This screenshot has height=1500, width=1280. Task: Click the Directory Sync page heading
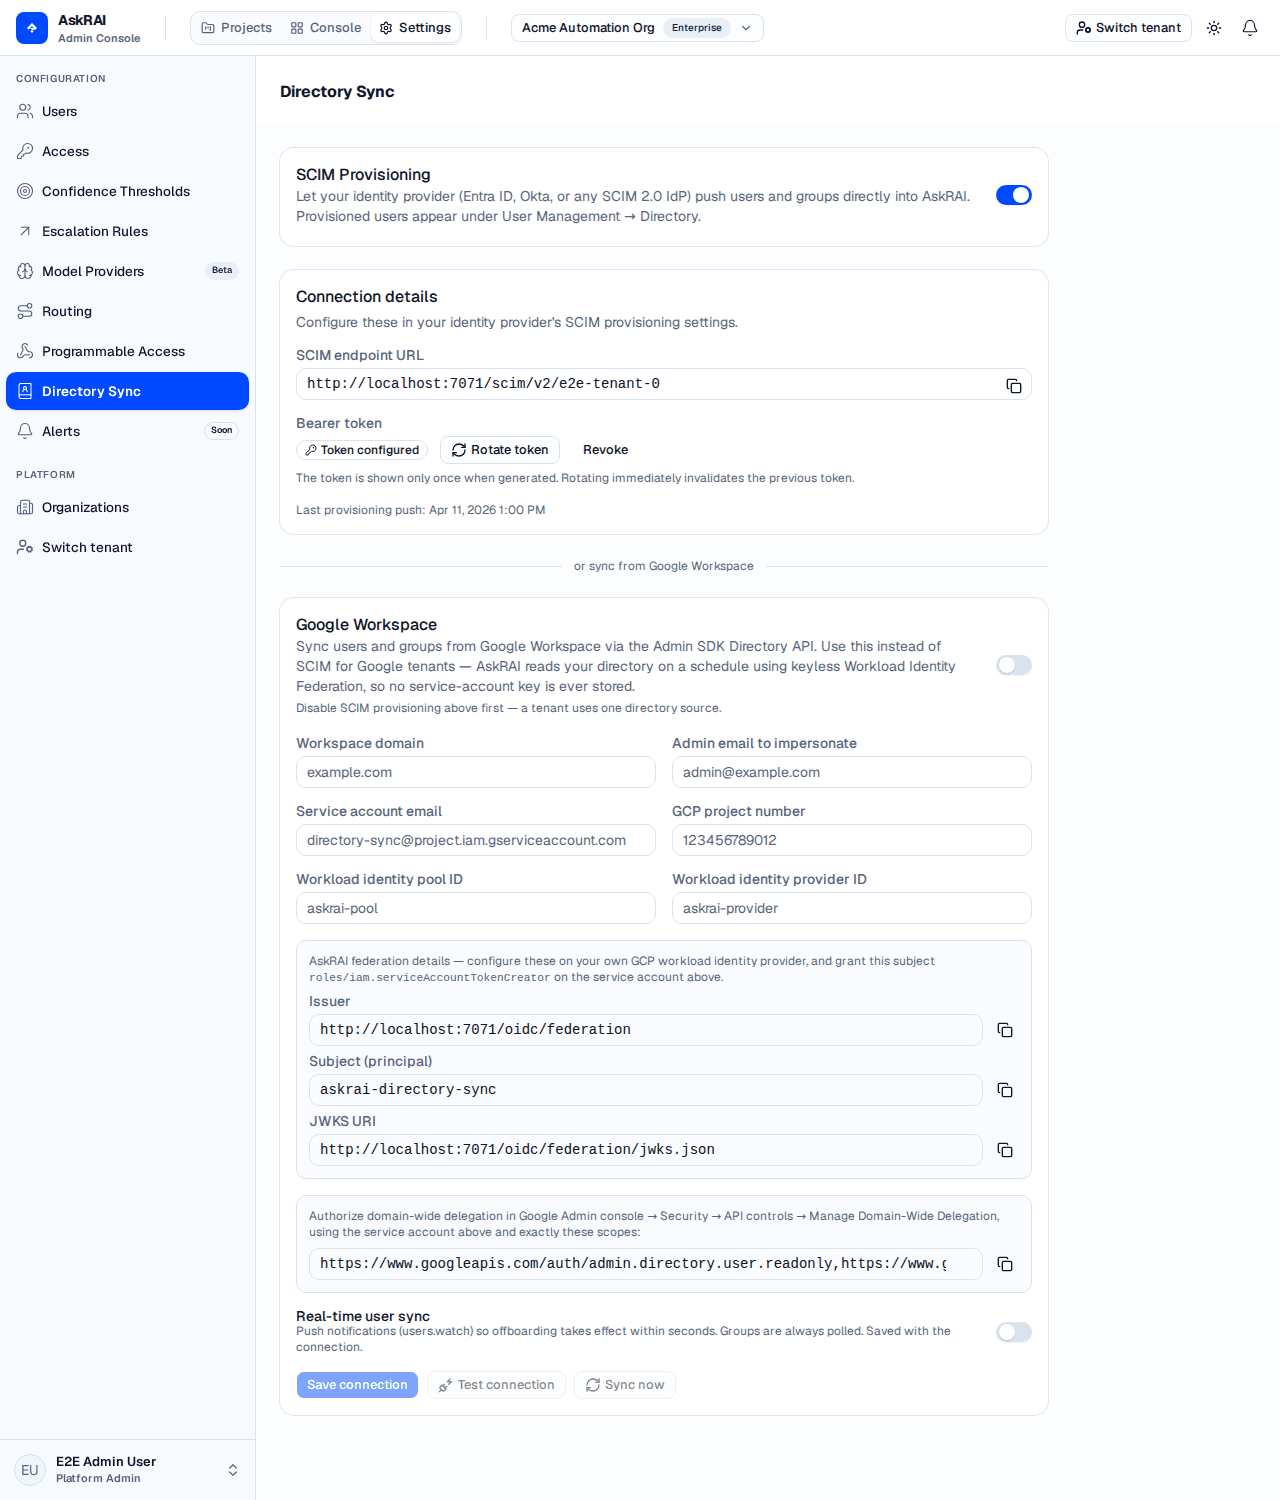point(337,92)
